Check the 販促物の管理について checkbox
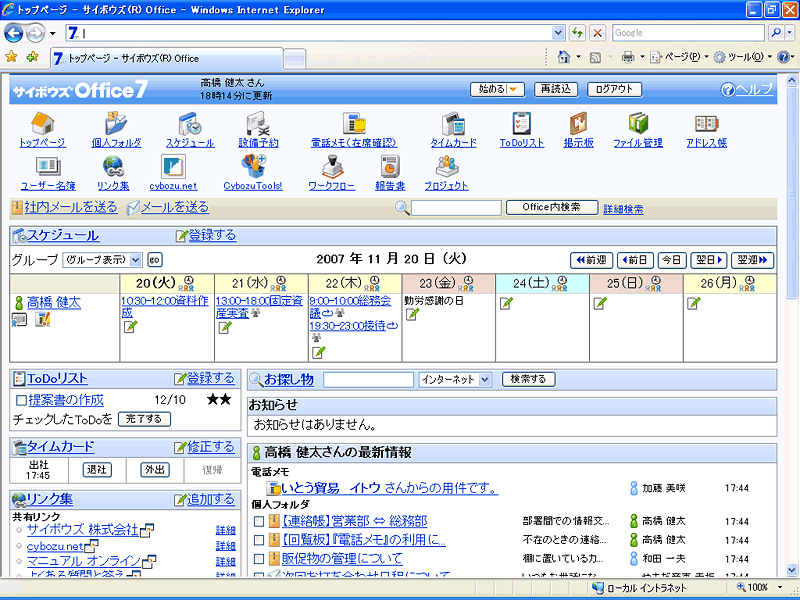The width and height of the screenshot is (800, 600). 259,559
